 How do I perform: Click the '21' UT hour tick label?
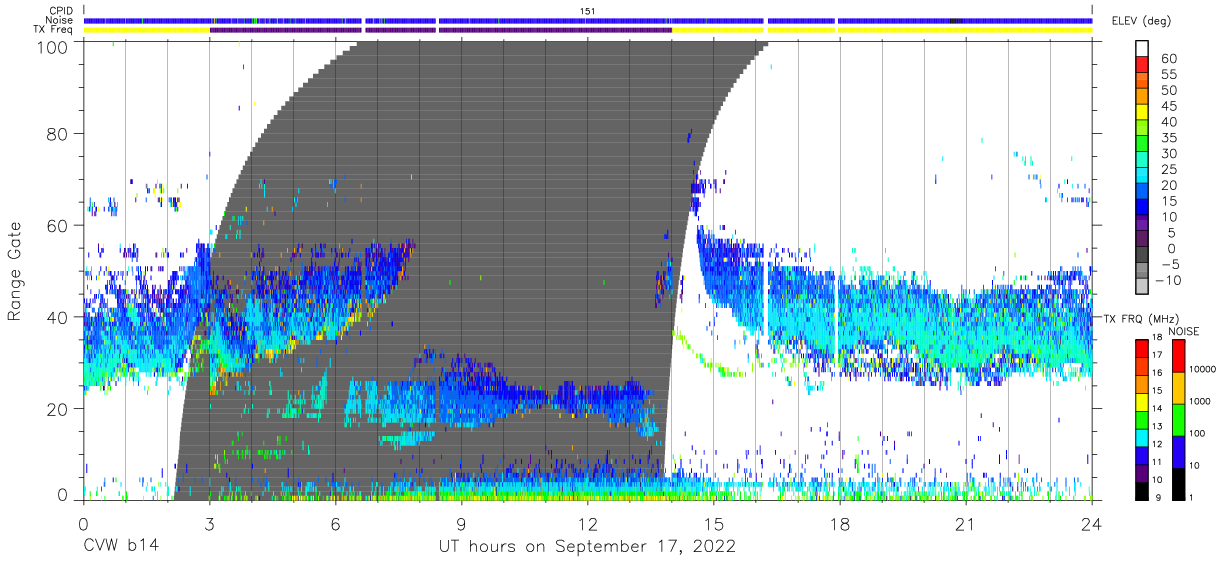(966, 524)
